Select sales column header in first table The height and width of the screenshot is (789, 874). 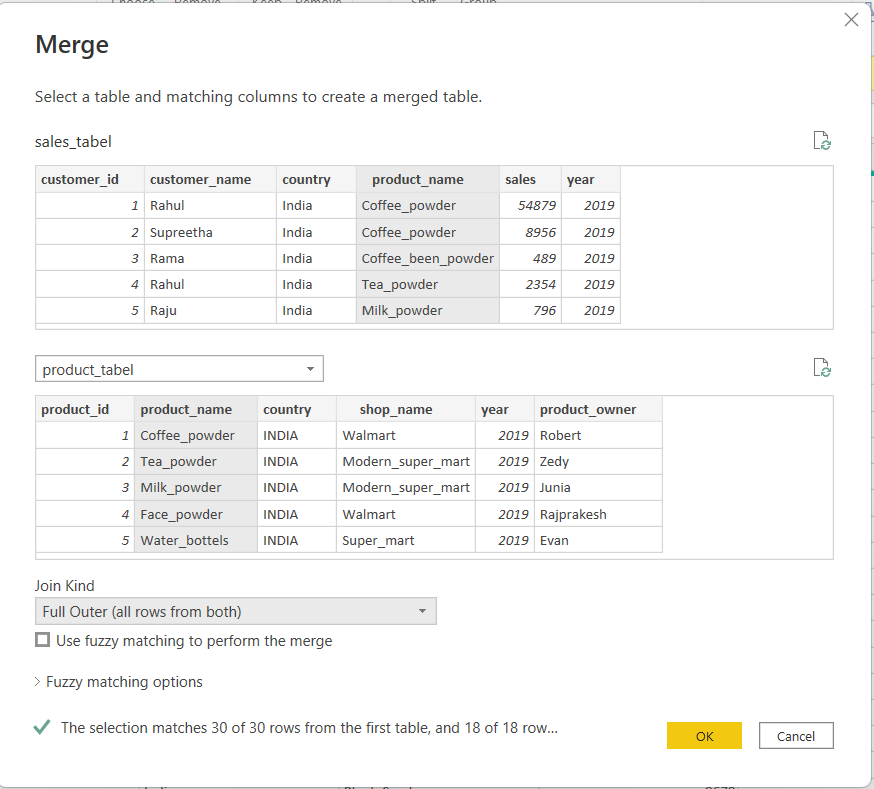pos(521,180)
